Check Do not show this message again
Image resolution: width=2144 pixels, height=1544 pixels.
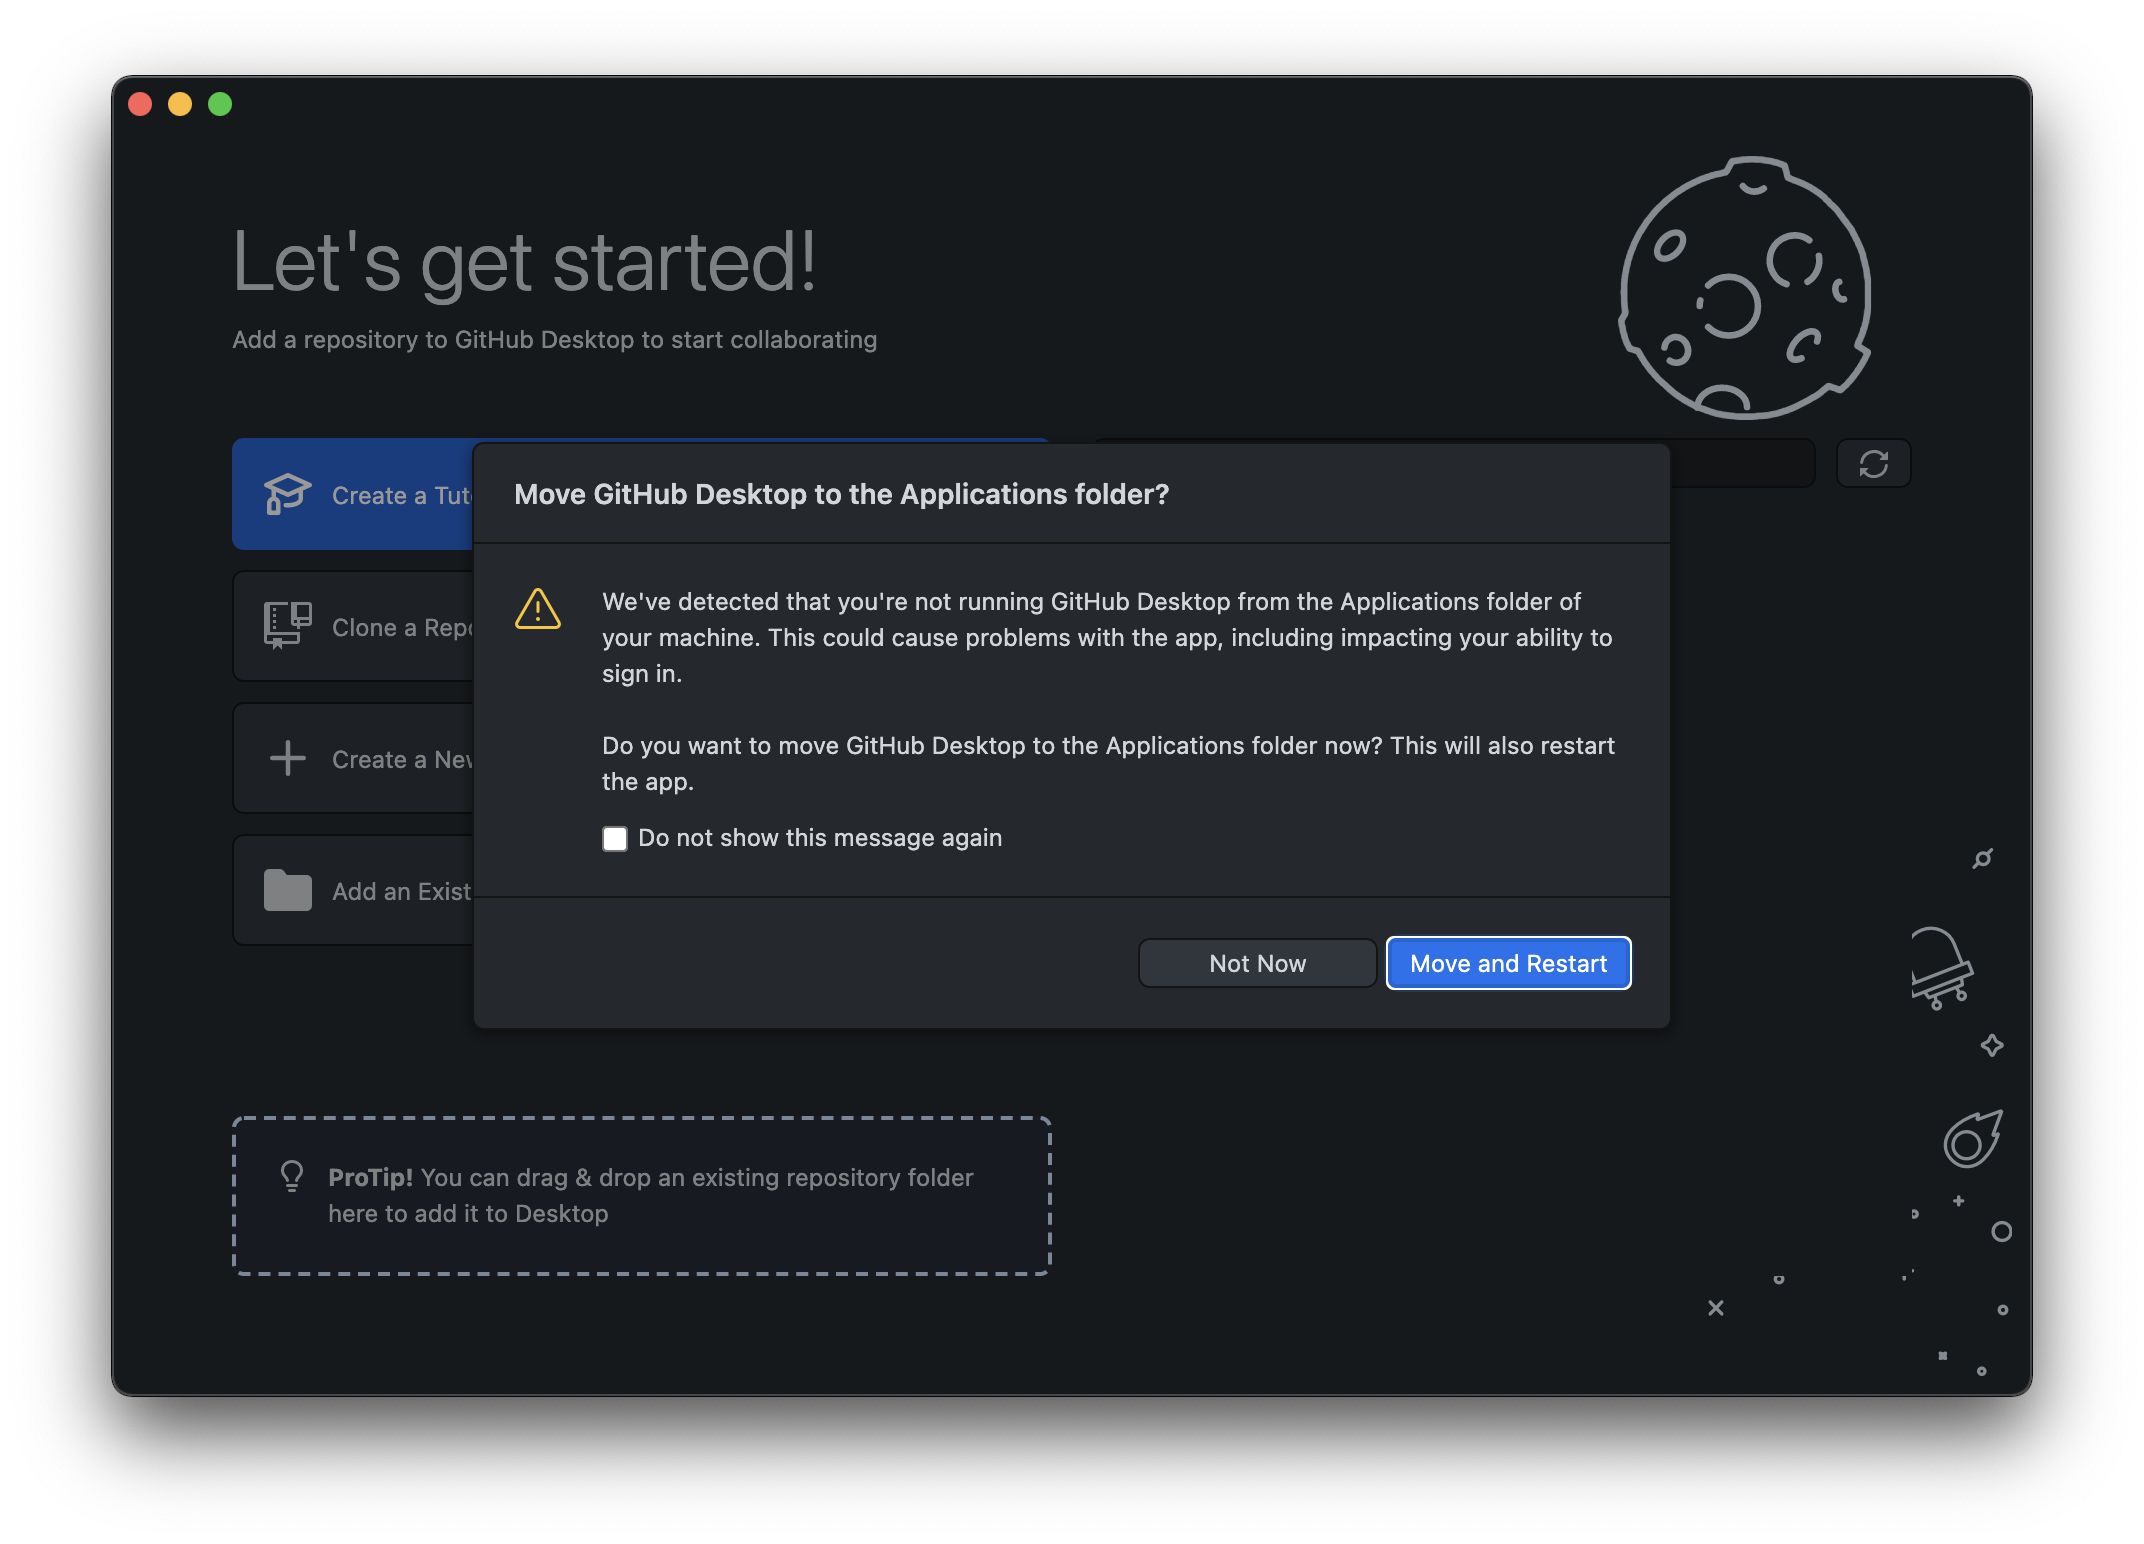tap(615, 838)
